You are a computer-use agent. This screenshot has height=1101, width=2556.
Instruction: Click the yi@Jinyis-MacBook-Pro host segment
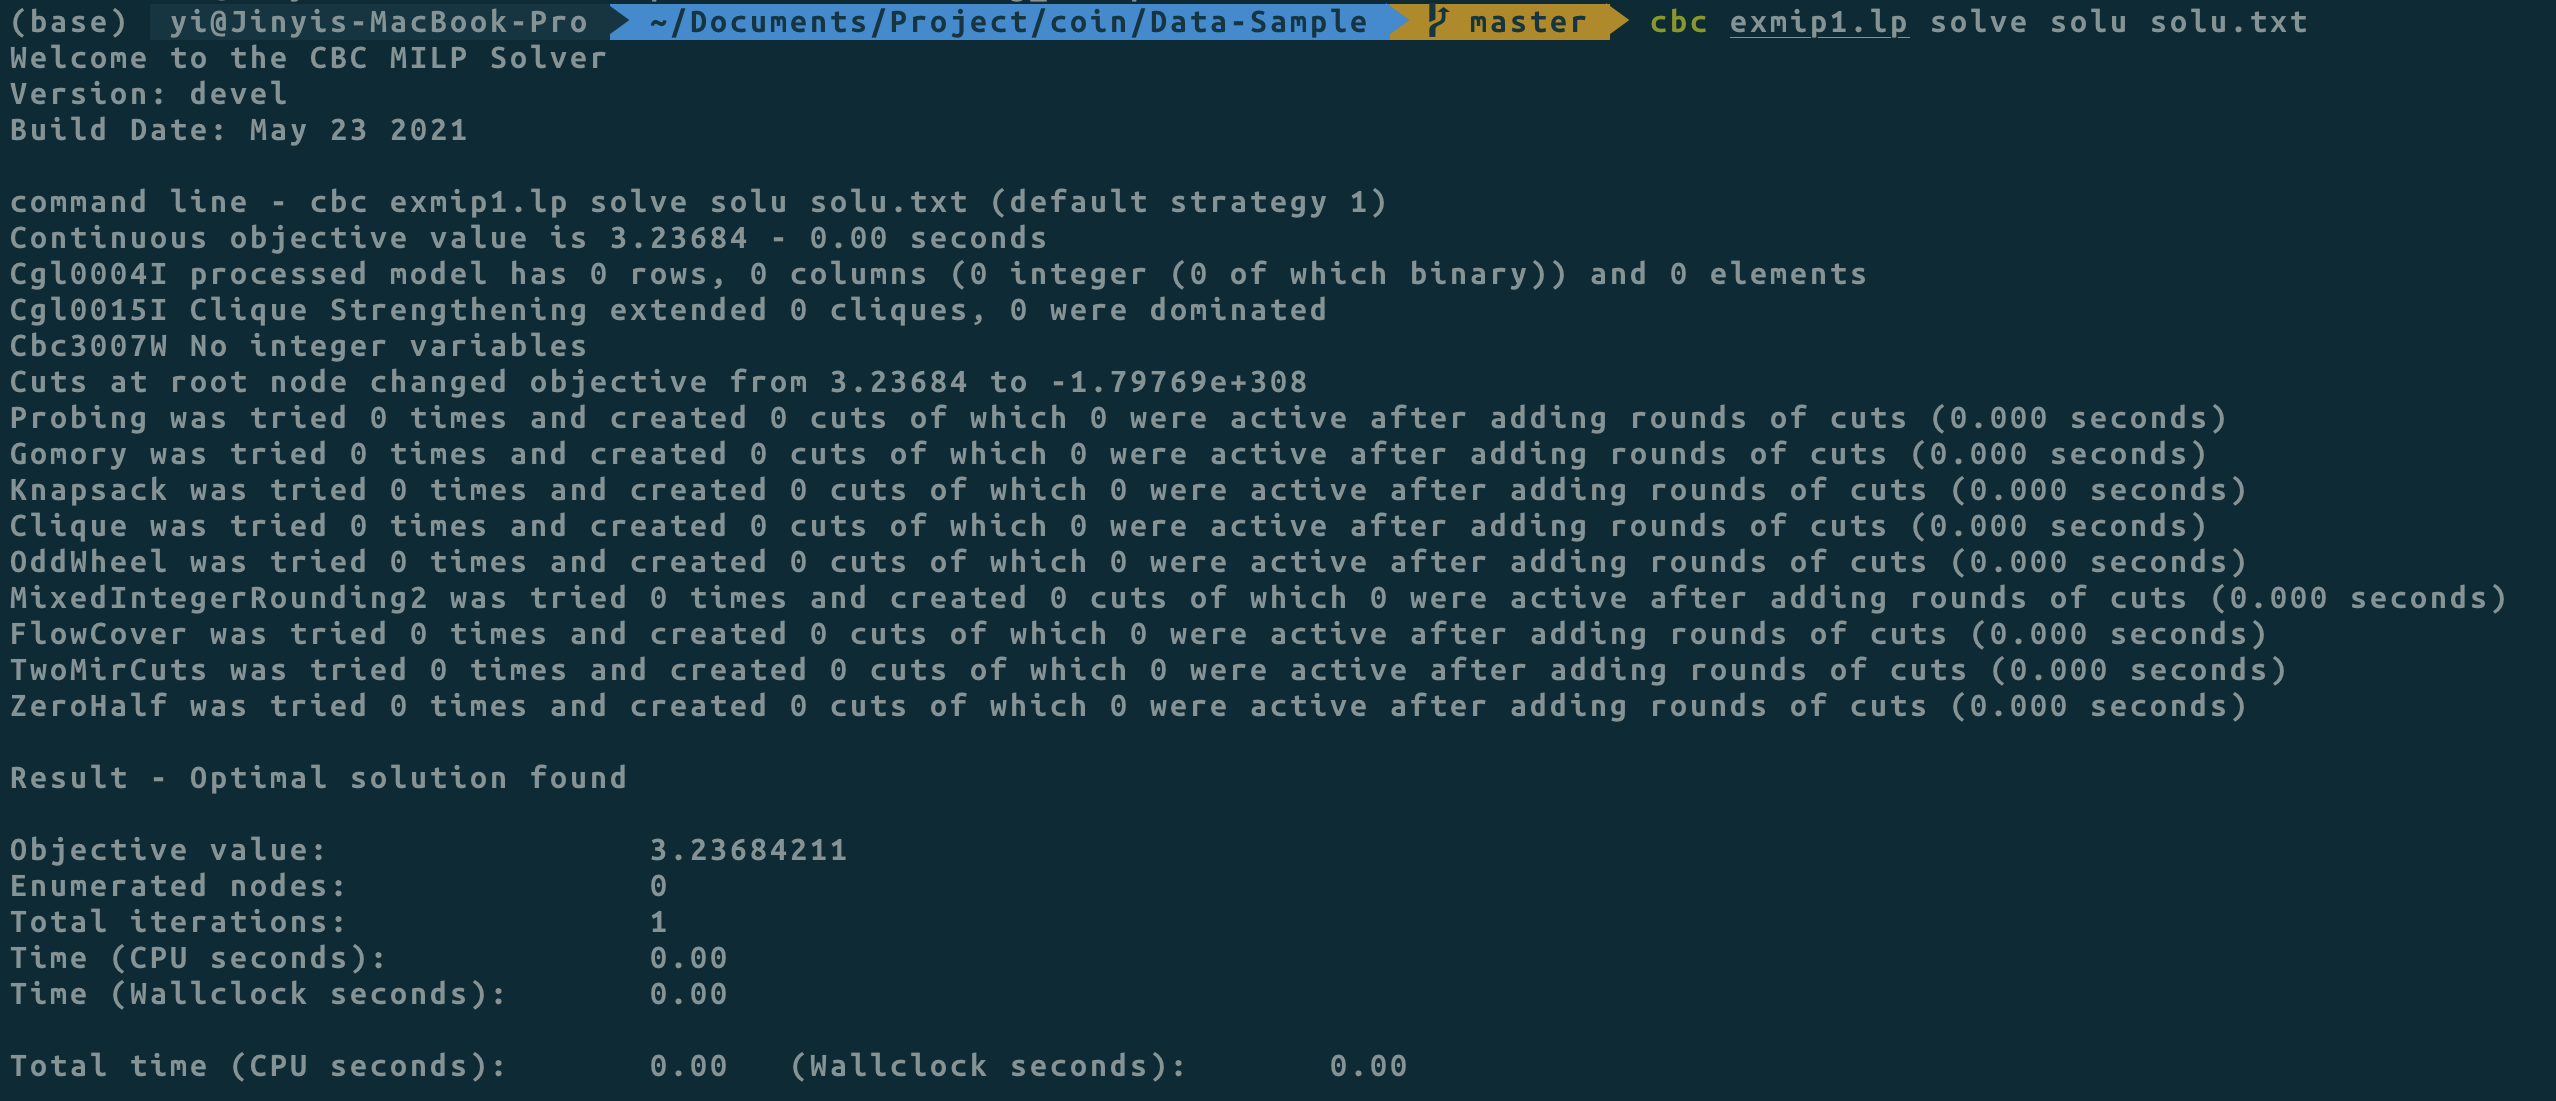(378, 22)
